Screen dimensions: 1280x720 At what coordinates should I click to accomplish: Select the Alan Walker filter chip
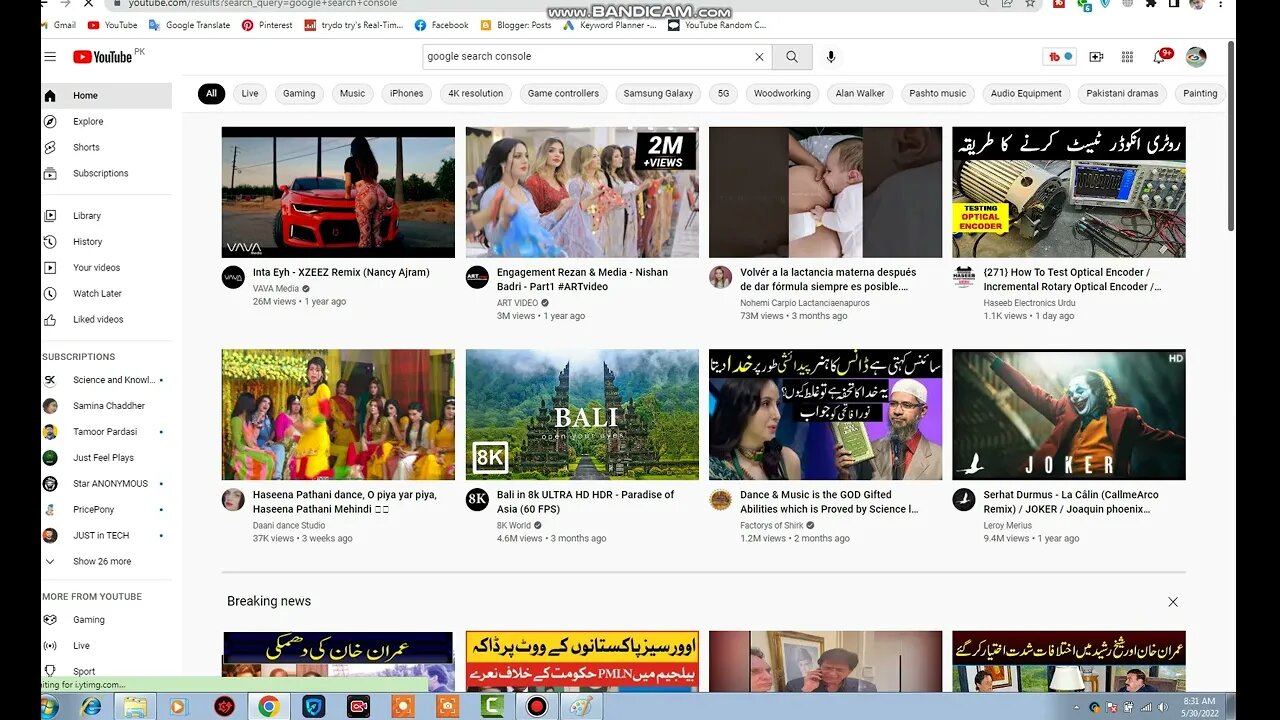pos(860,94)
